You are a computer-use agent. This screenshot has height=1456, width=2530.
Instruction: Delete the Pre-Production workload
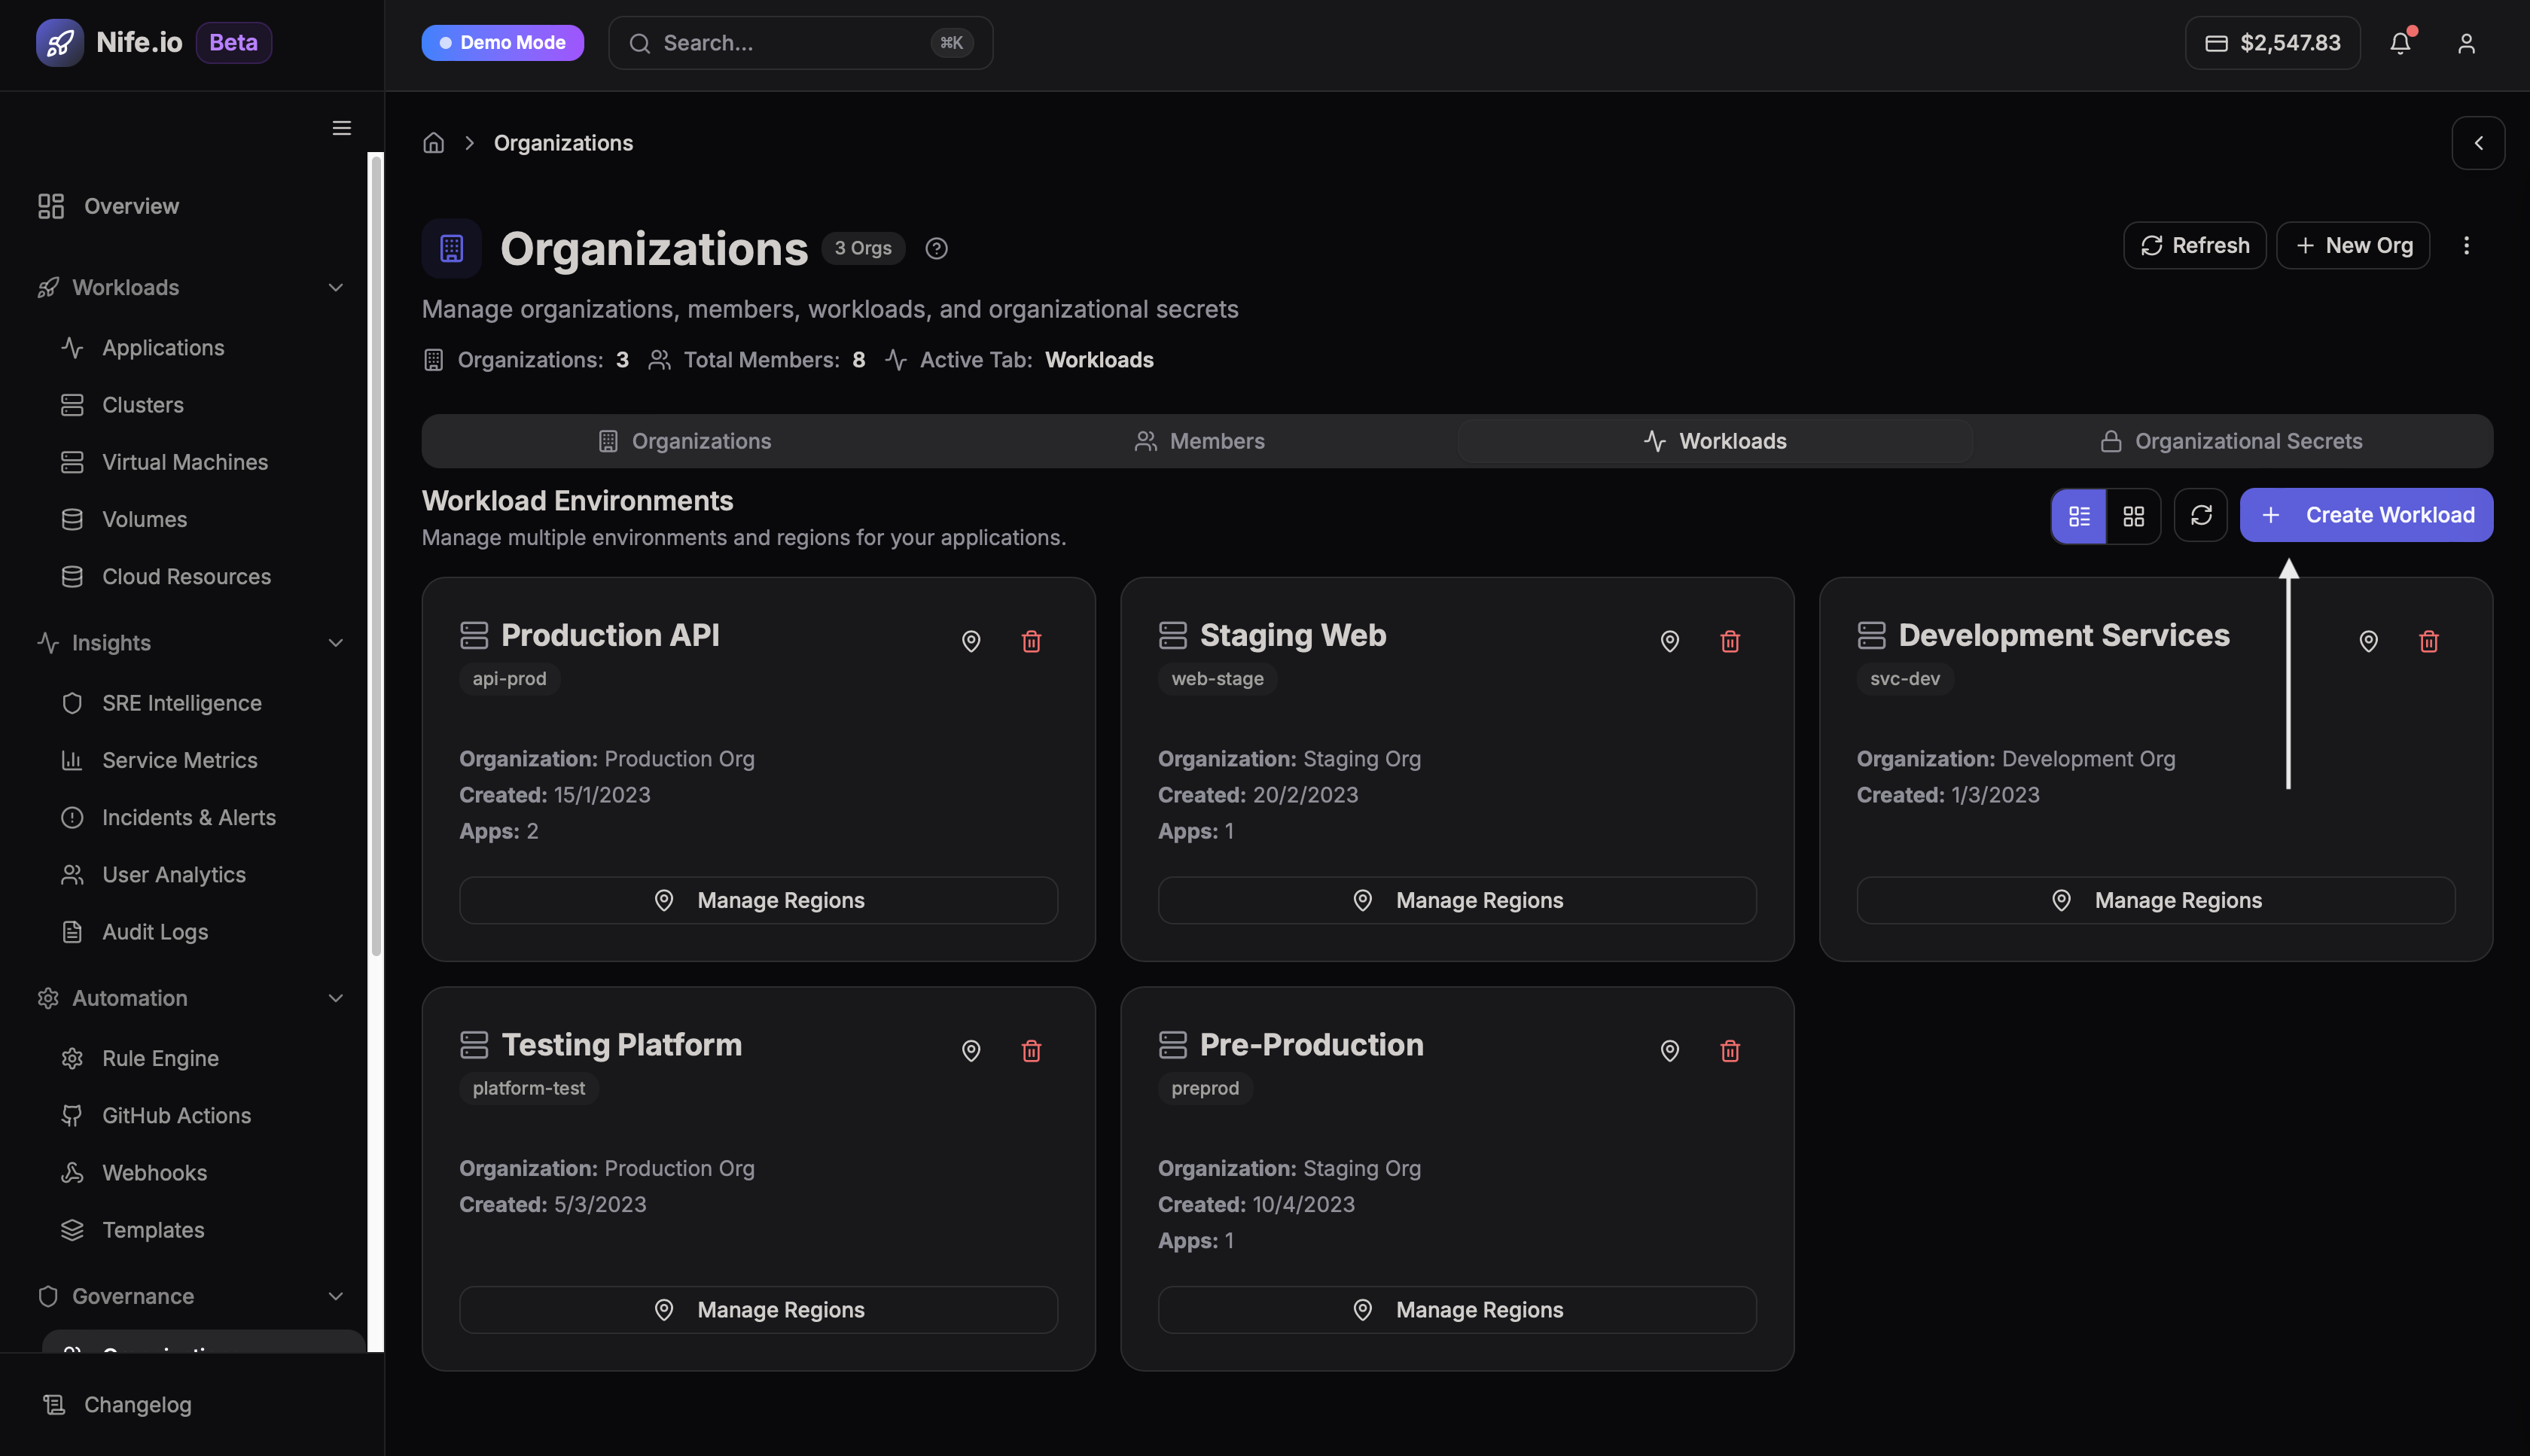click(x=1729, y=1050)
